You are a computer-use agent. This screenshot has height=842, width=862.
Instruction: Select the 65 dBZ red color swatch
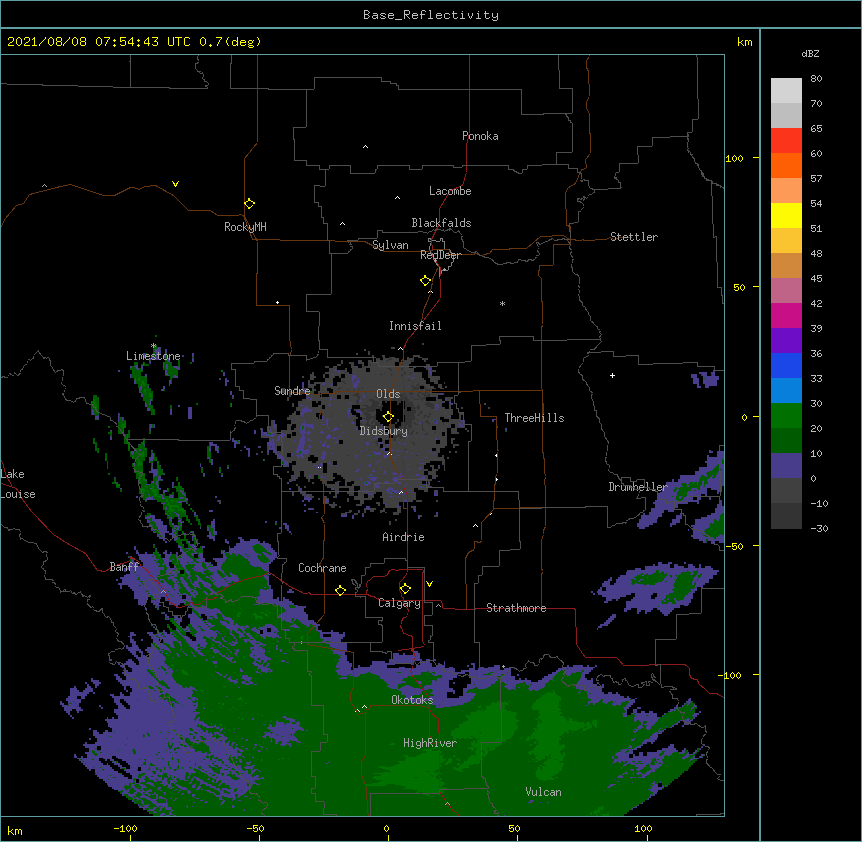coord(786,140)
